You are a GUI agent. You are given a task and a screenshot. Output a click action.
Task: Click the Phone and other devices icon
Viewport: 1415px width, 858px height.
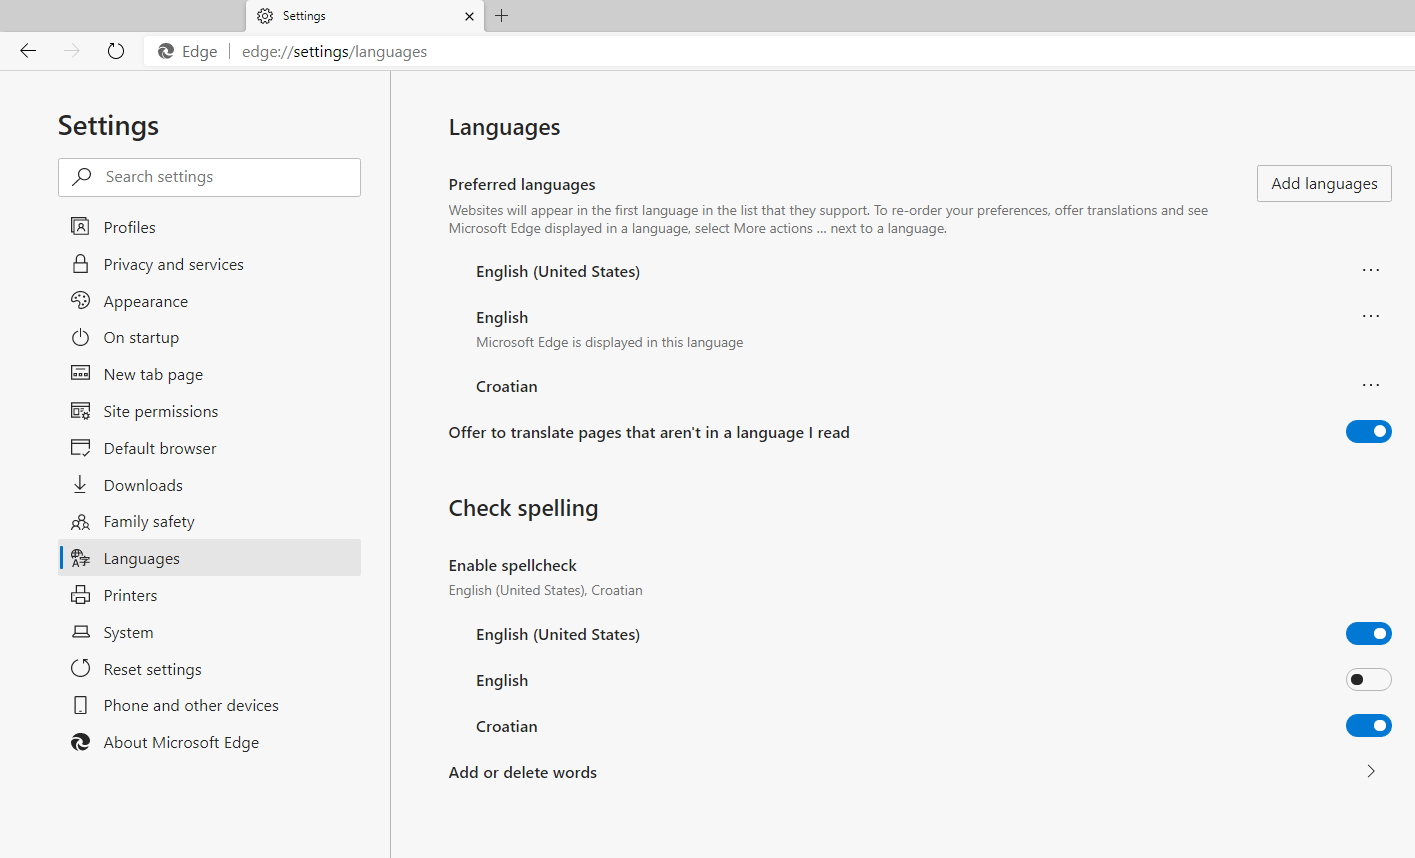point(80,705)
